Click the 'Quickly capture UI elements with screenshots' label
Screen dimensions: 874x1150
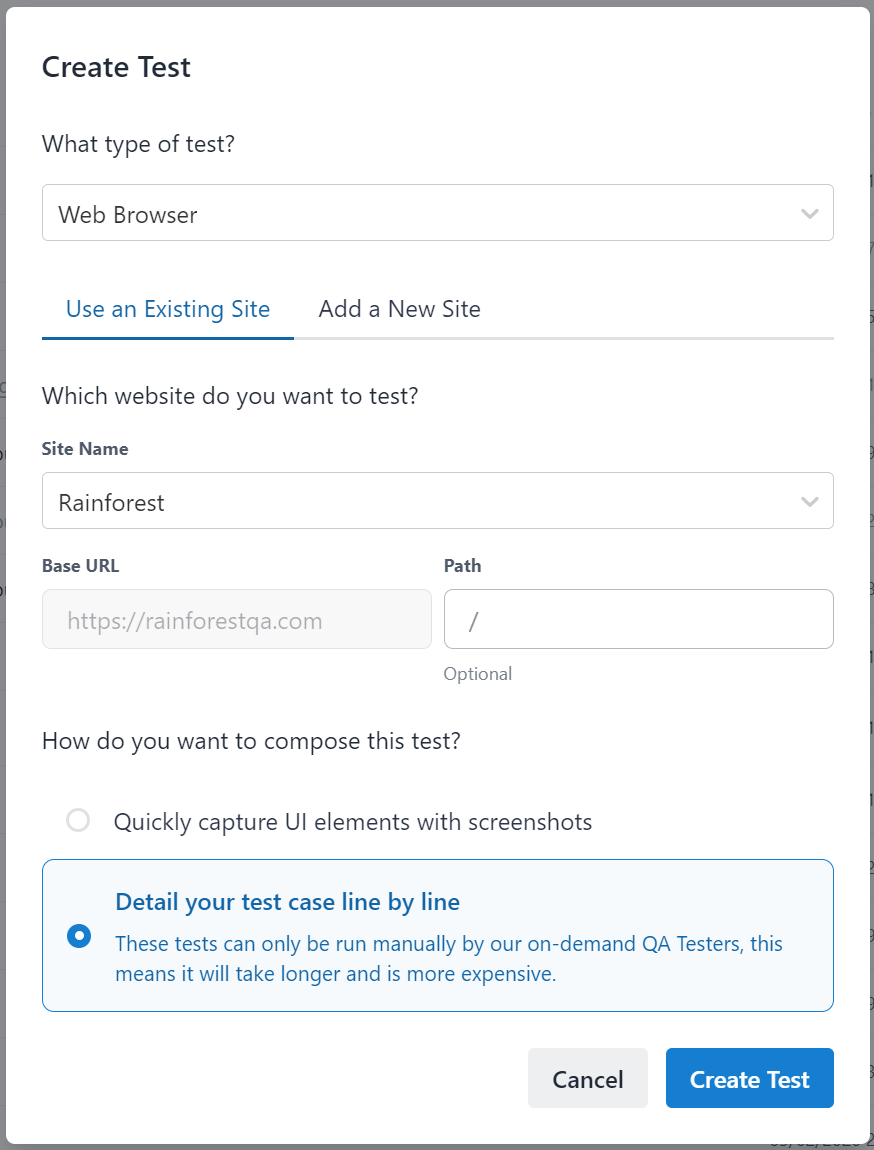point(353,822)
